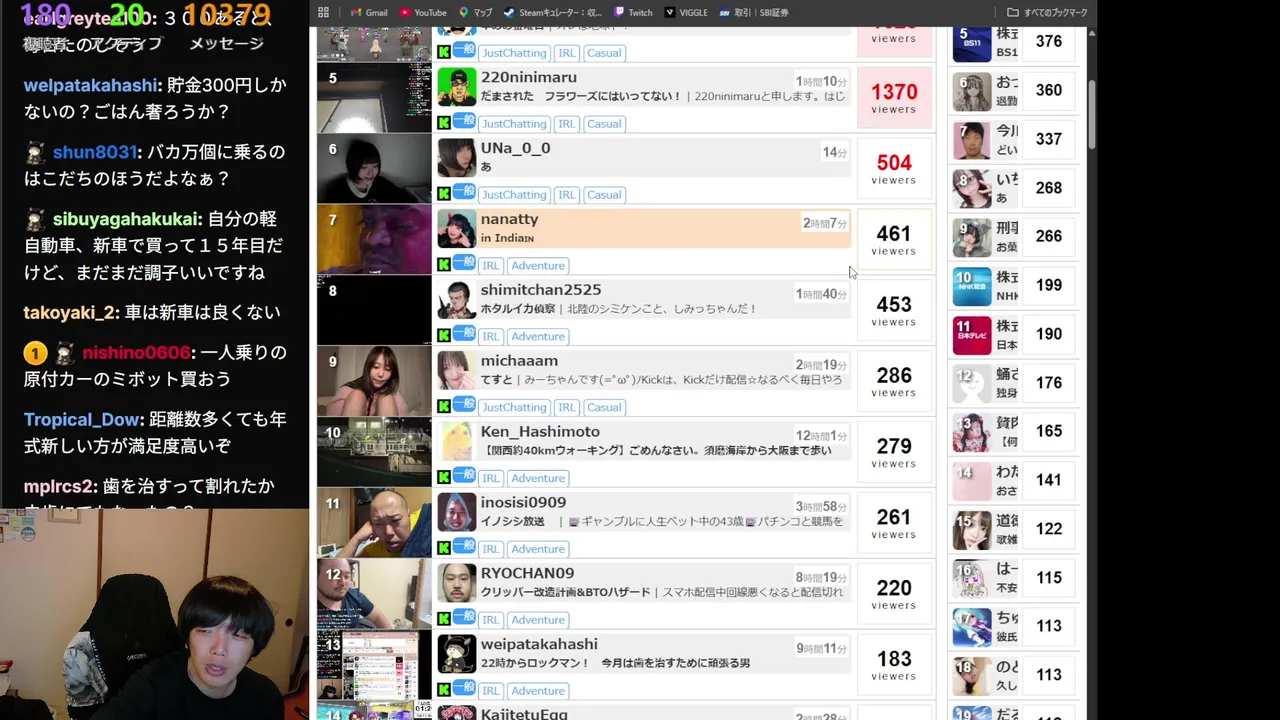
Task: Select Adventure tag in weipatakahashi's row
Action: [x=538, y=691]
